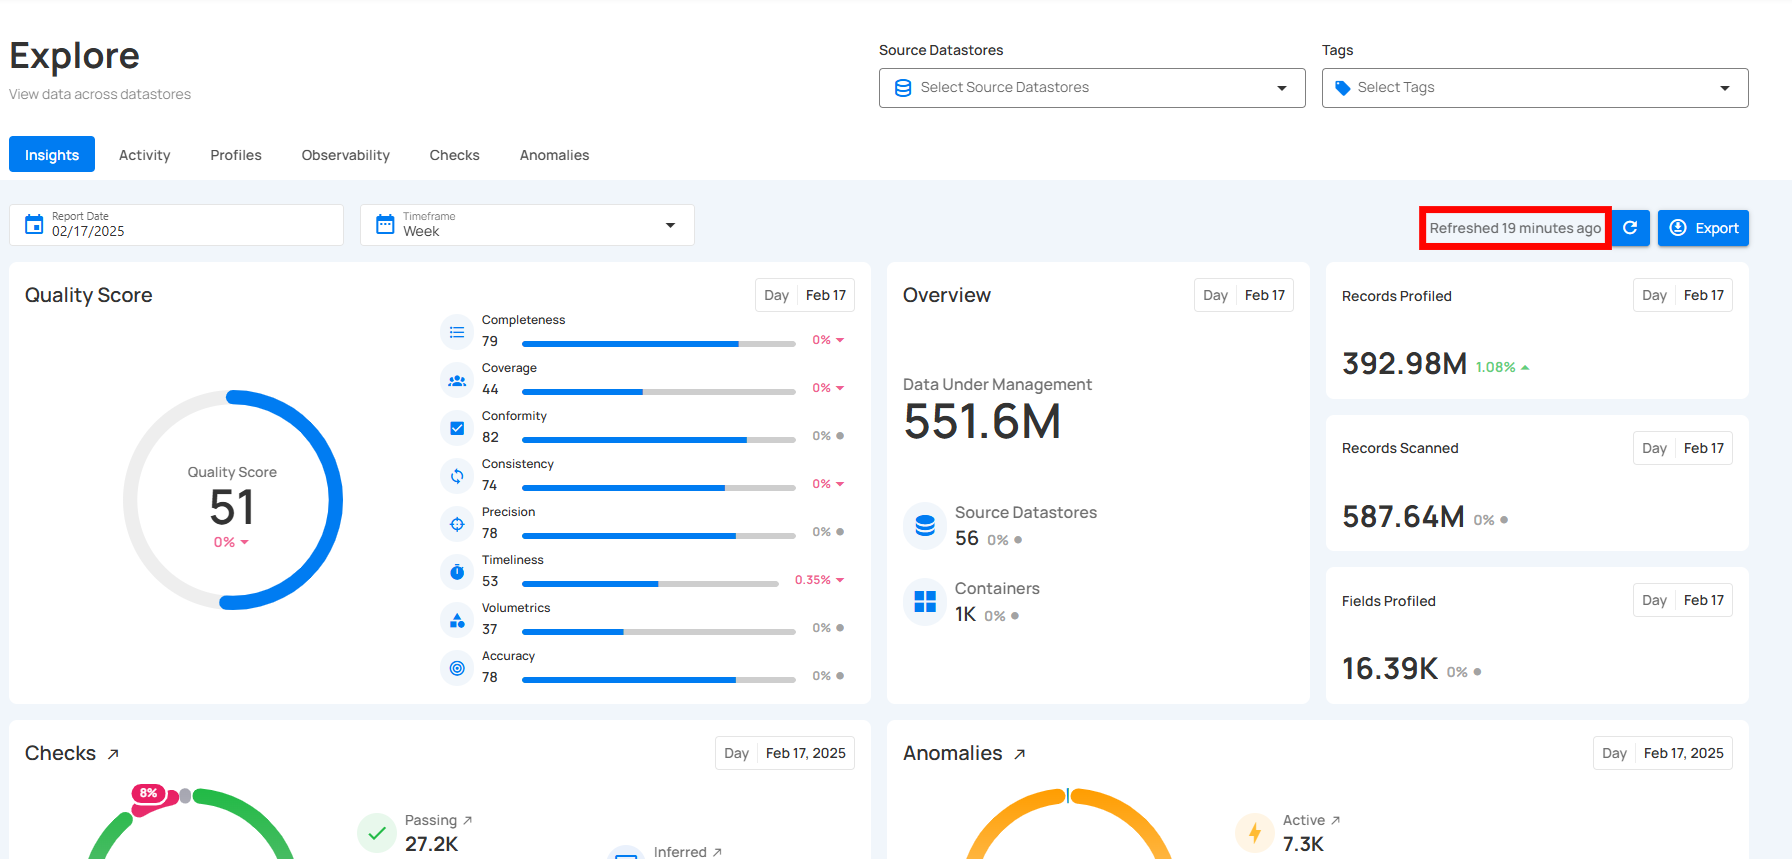Click the Conformity checkbox icon
Viewport: 1792px width, 859px height.
(457, 428)
